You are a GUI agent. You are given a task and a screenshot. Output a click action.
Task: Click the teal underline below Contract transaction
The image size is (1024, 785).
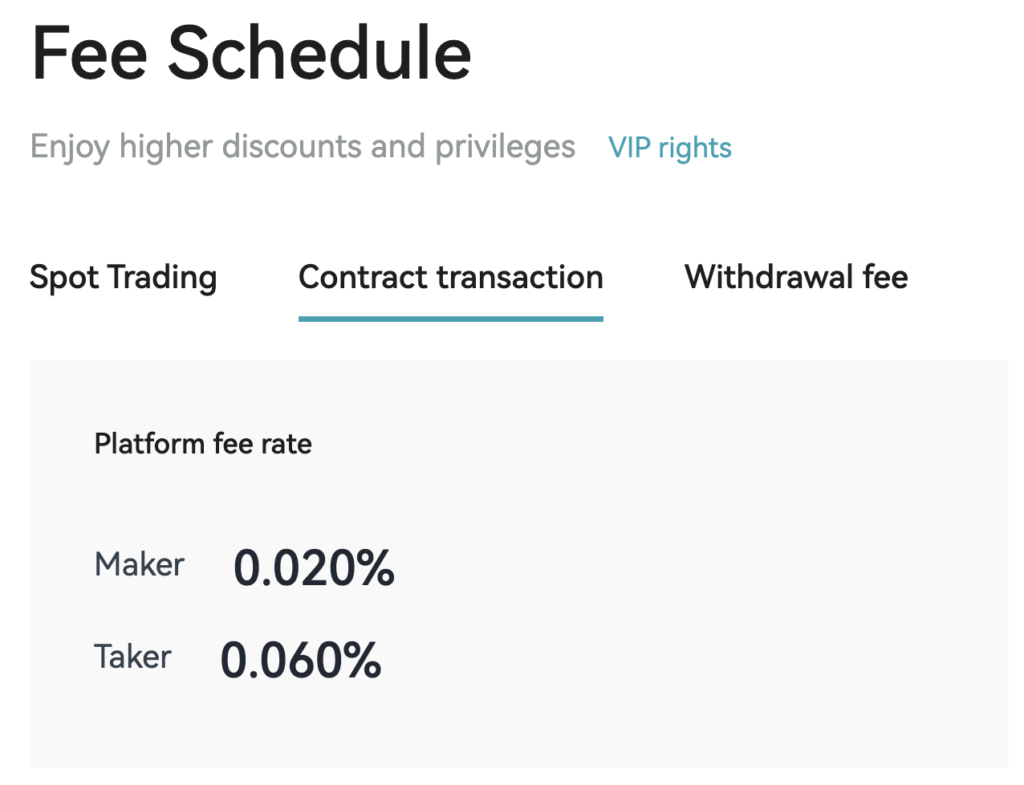pos(450,318)
